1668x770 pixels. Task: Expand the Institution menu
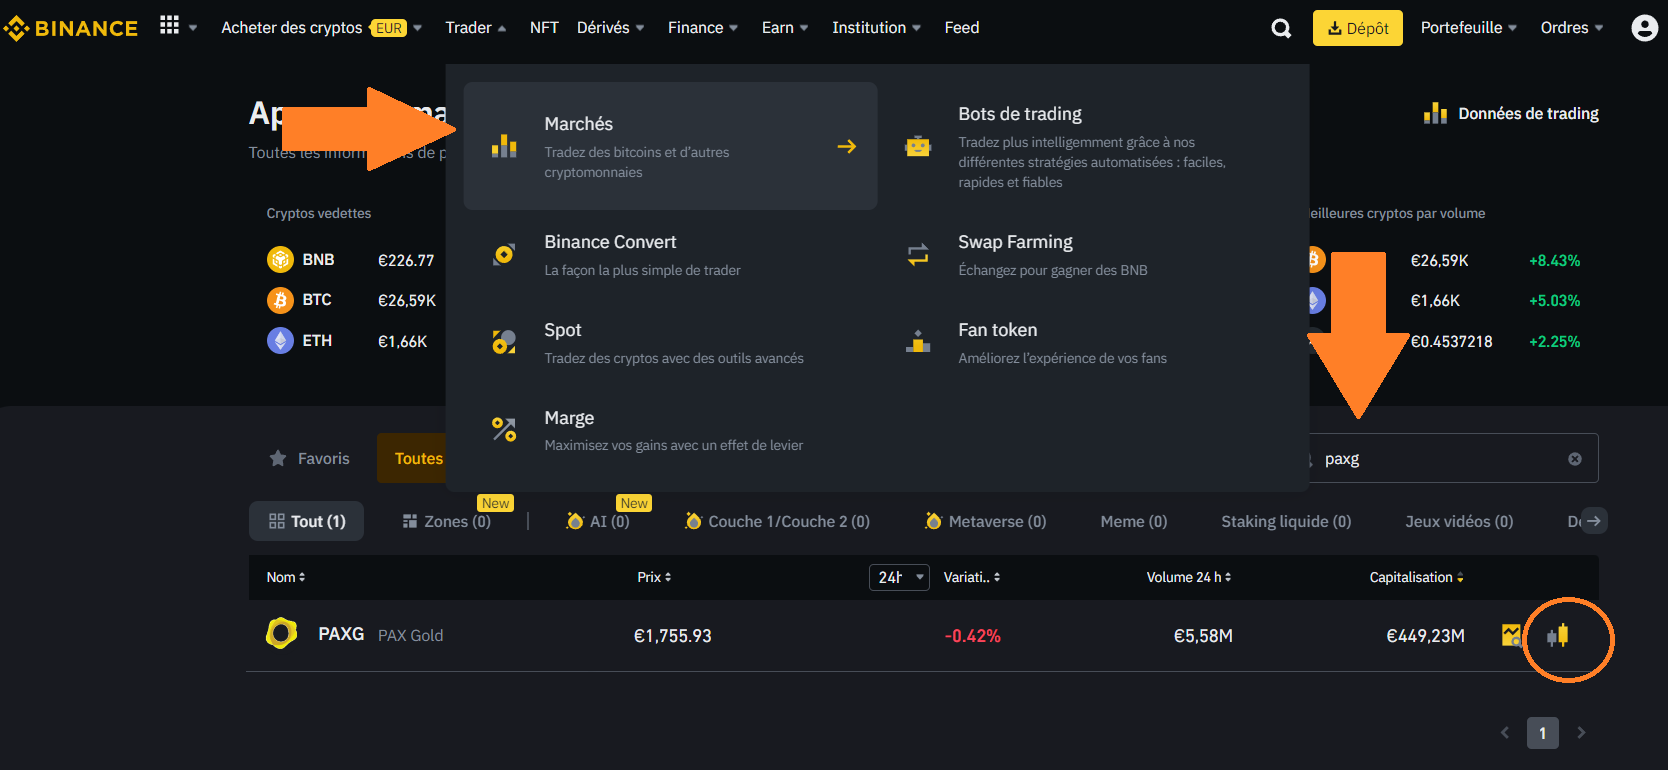[876, 28]
